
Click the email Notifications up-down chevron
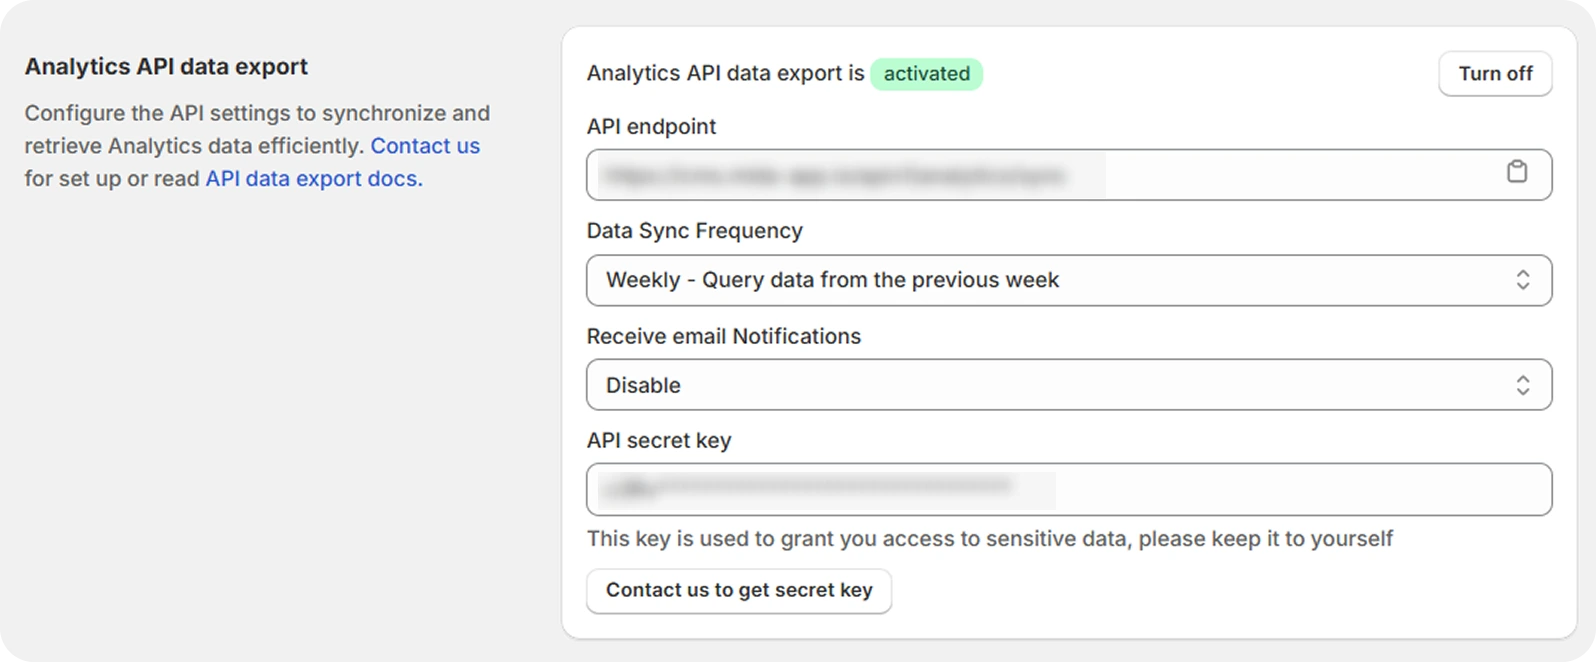point(1522,385)
